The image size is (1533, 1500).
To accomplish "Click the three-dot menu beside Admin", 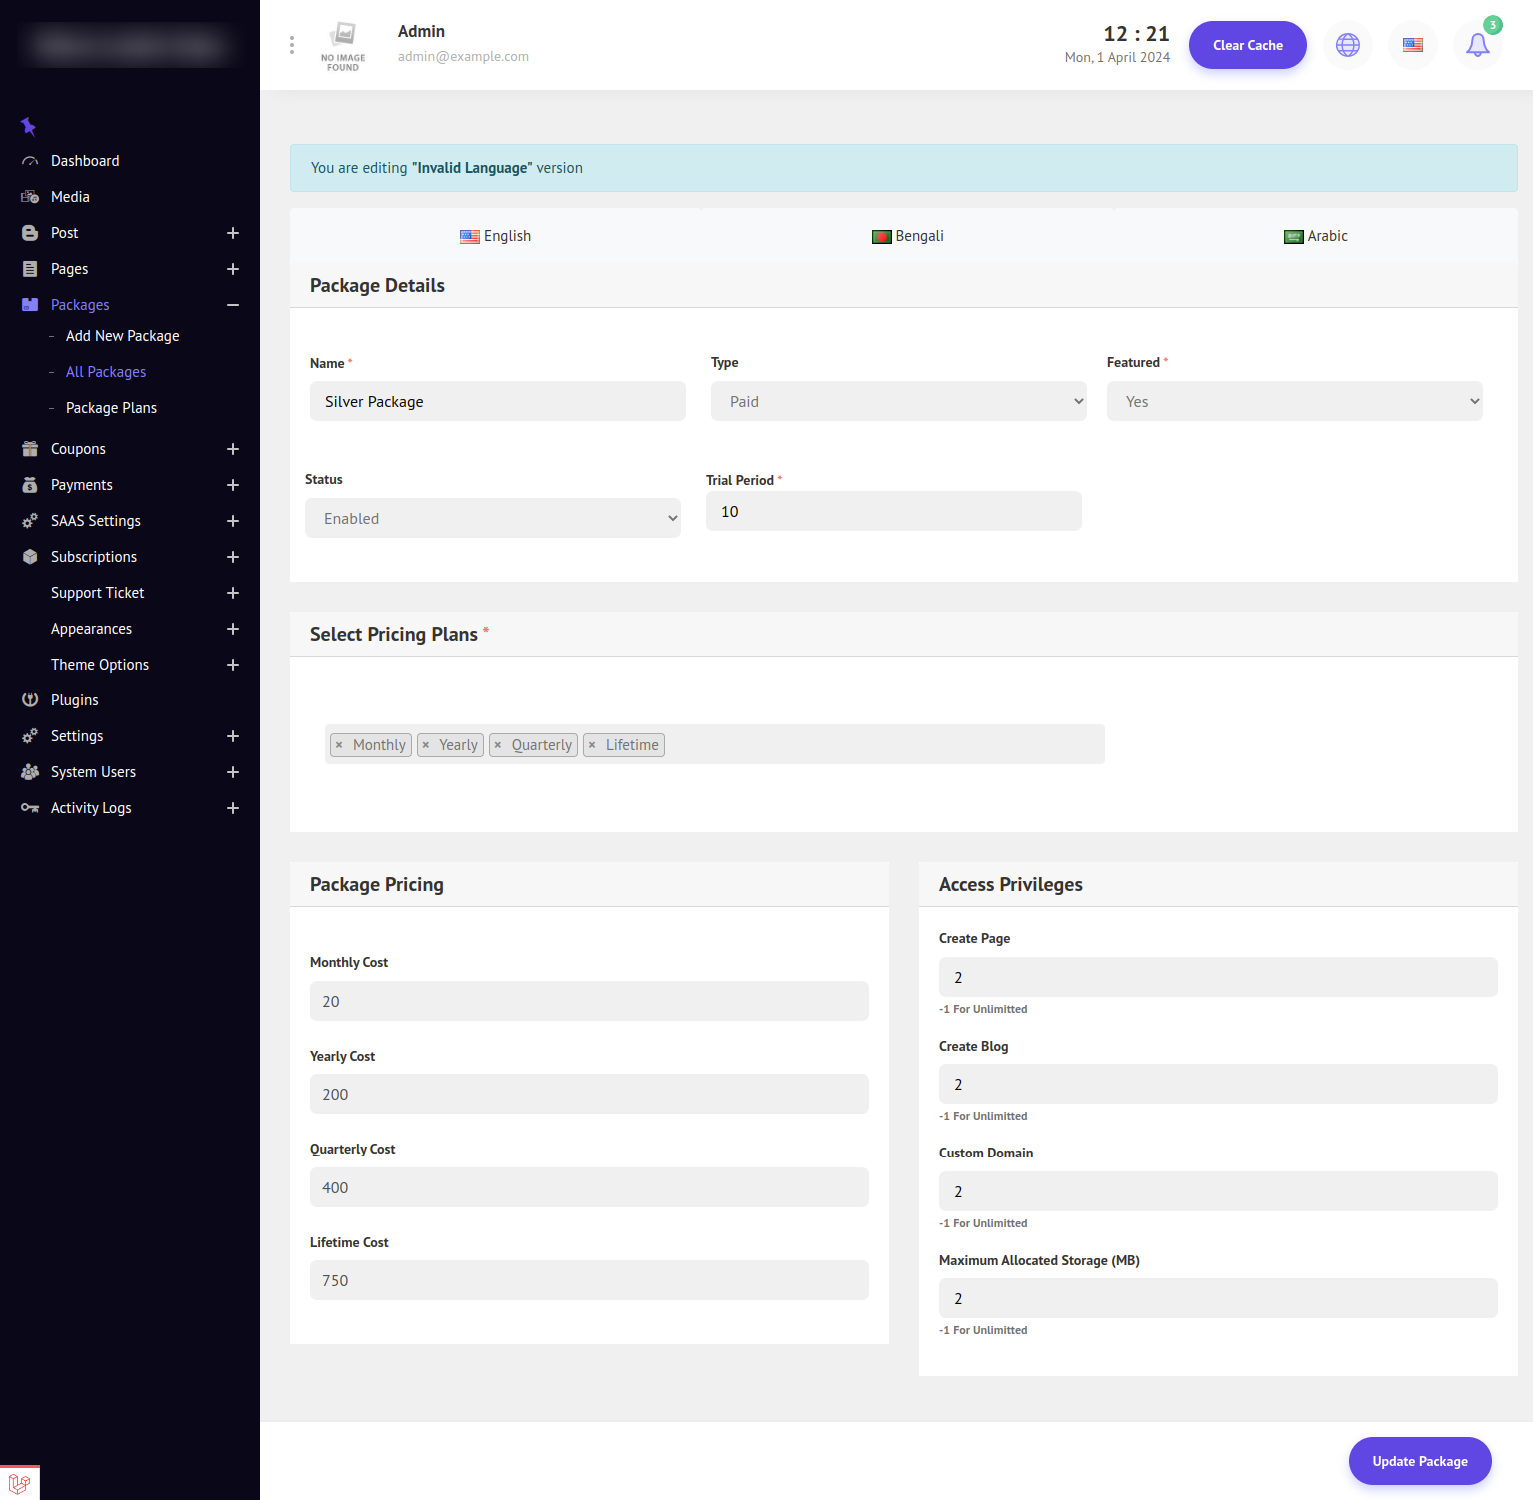I will [292, 45].
